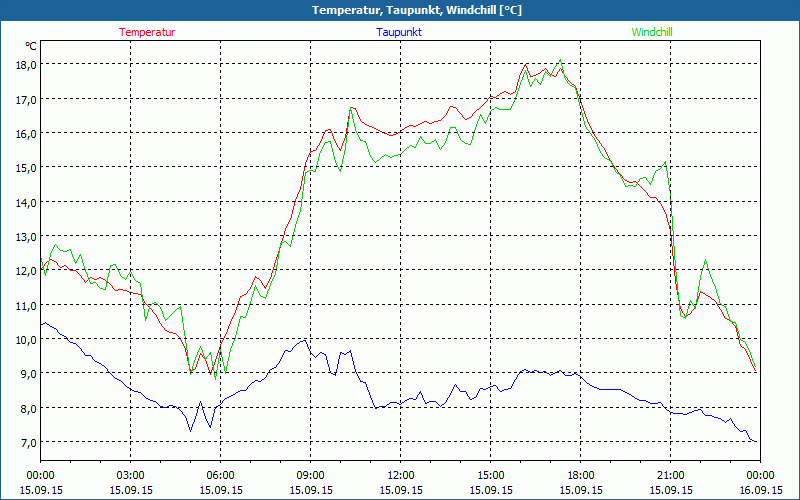Click the 18:00 time axis label
800x500 pixels.
coord(581,476)
